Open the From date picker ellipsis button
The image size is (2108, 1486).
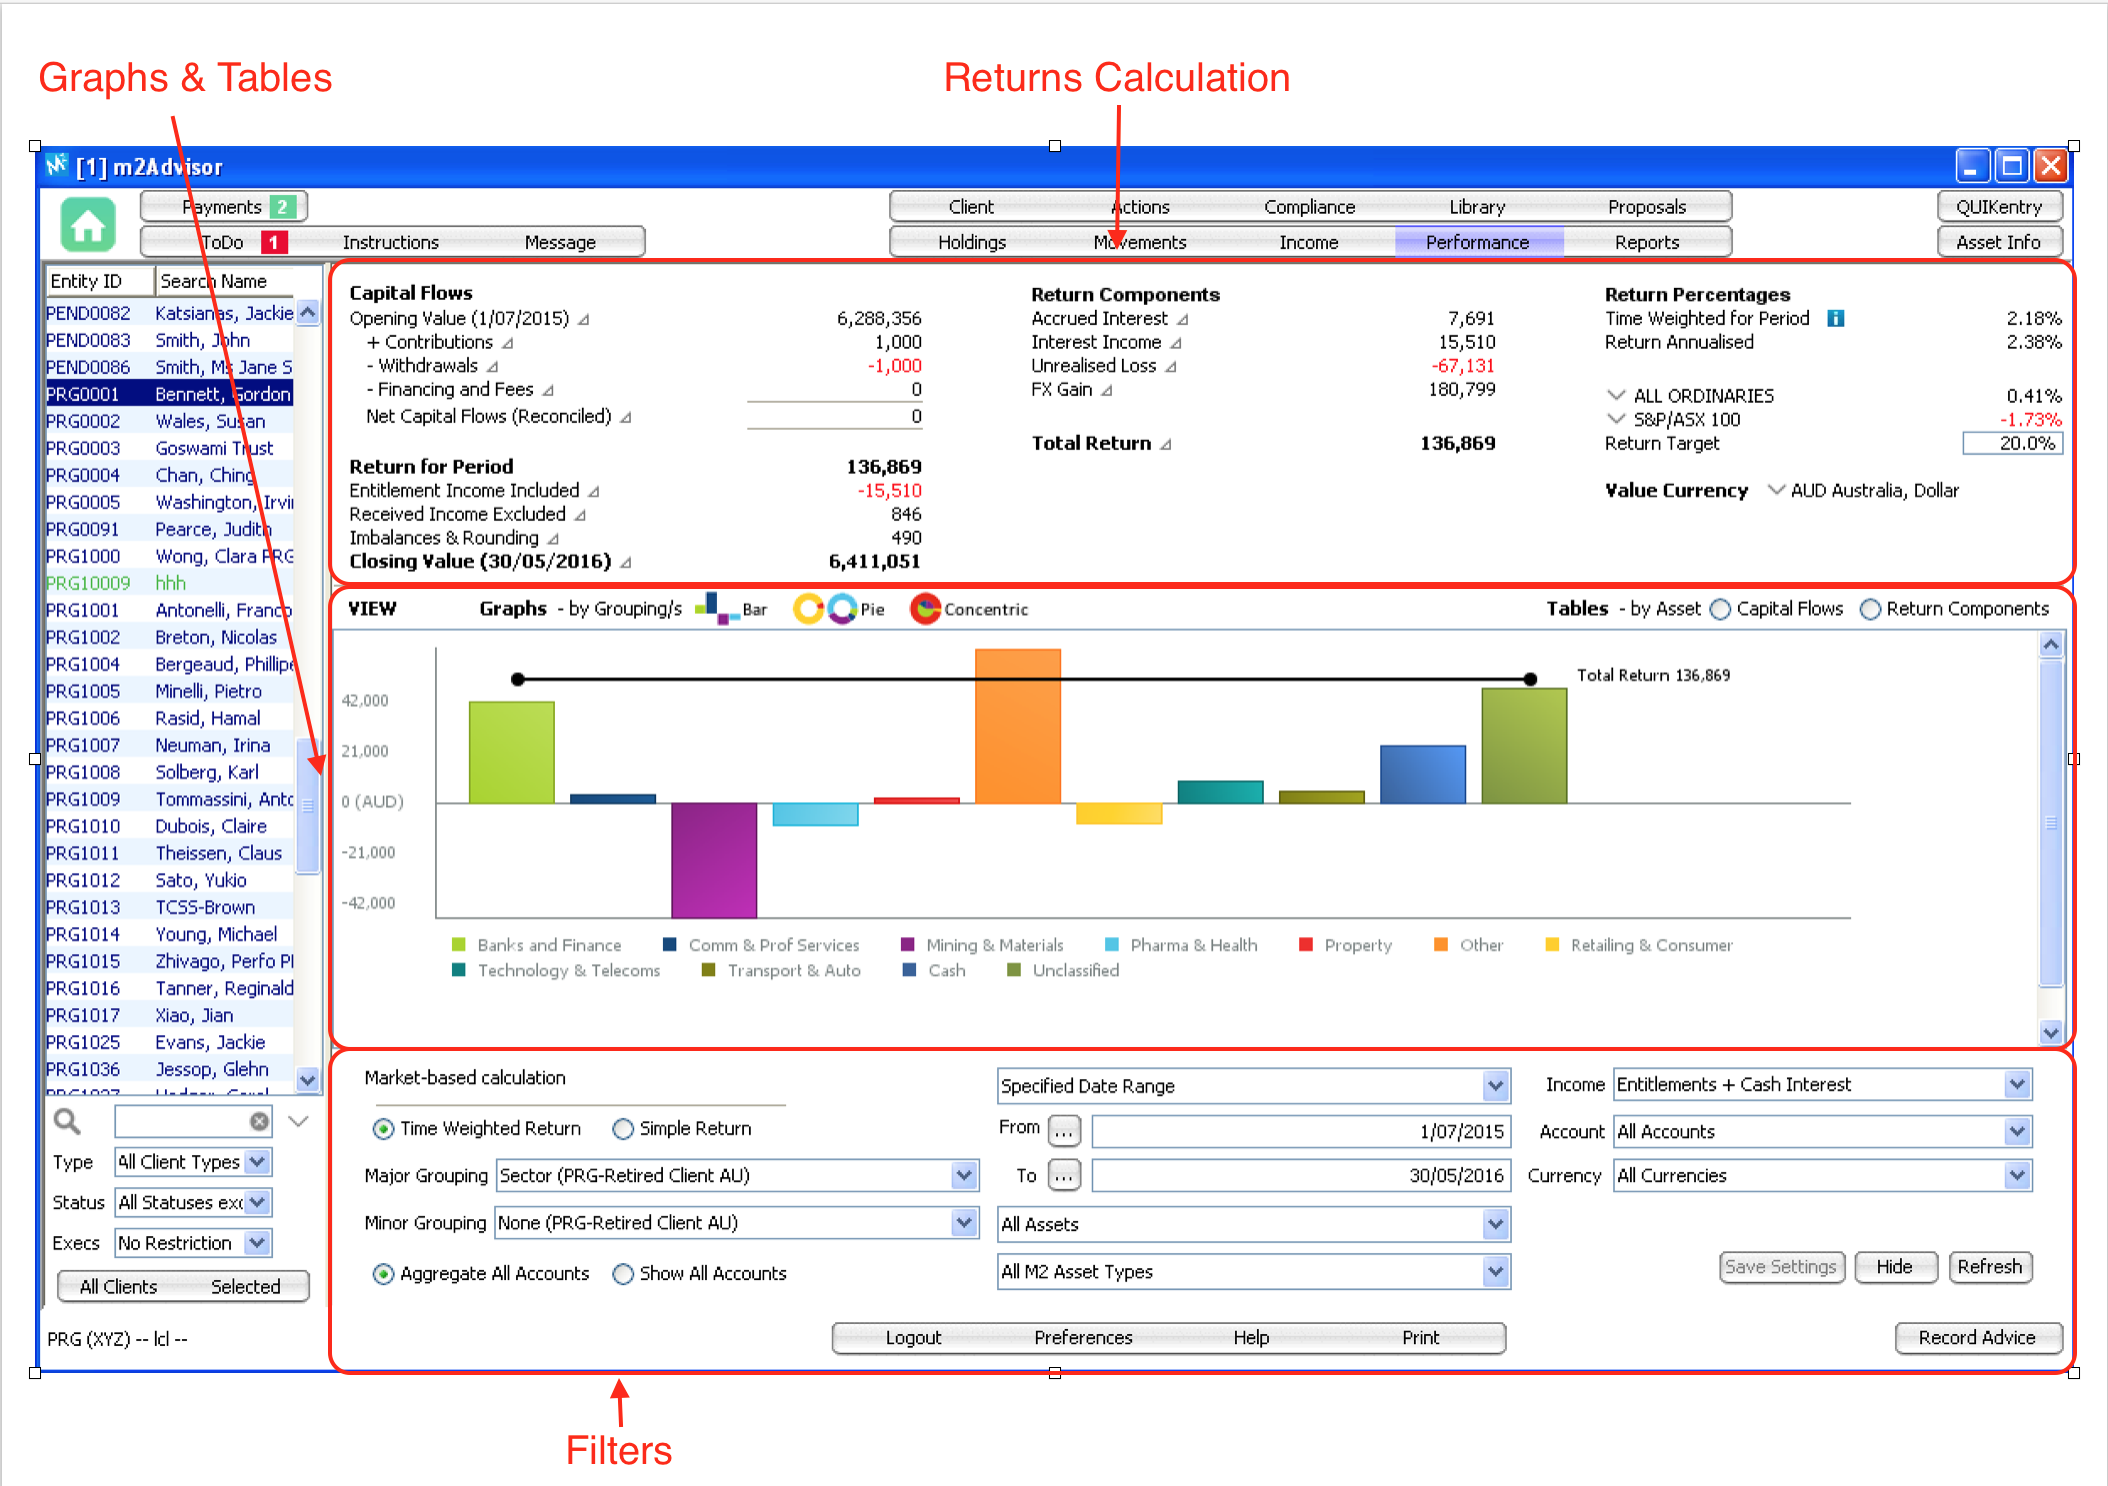1064,1131
